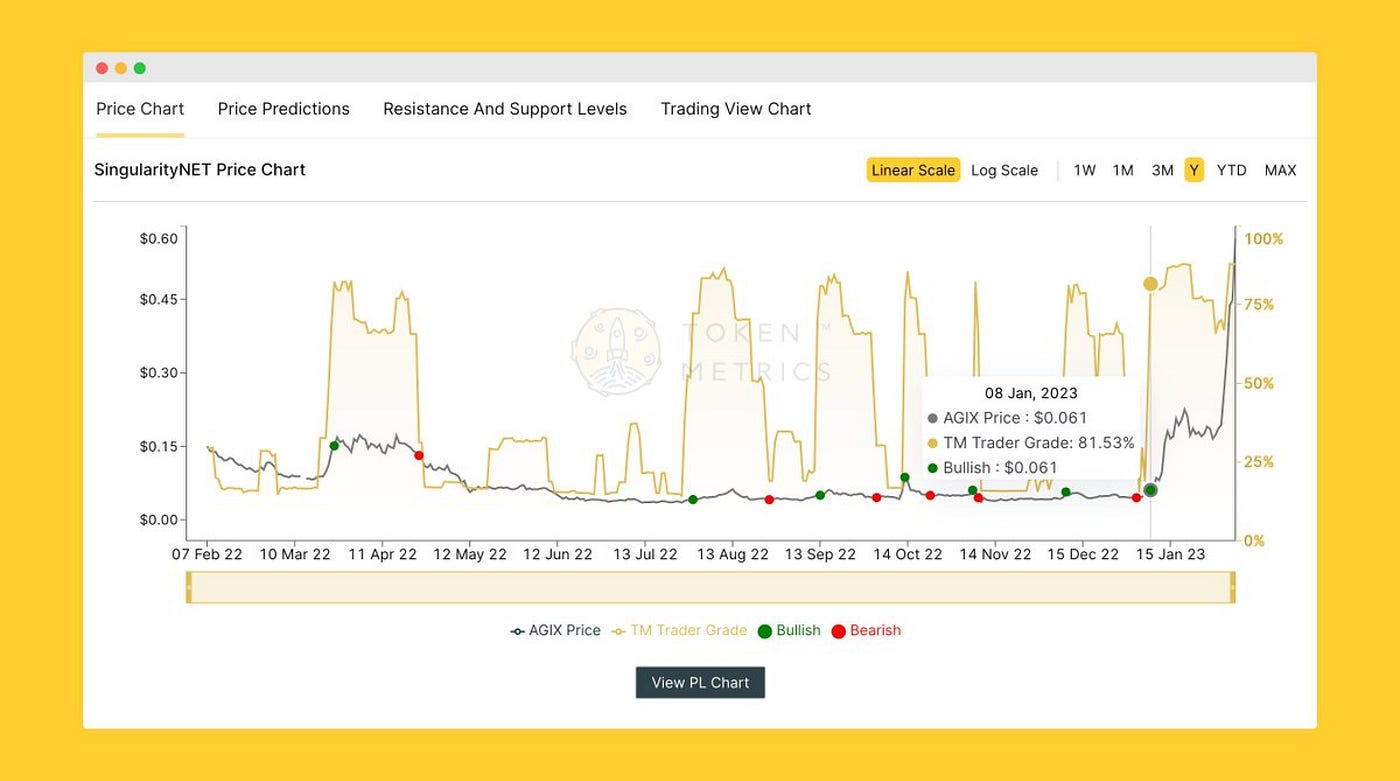Set time range to 1W
1400x781 pixels.
coord(1085,170)
